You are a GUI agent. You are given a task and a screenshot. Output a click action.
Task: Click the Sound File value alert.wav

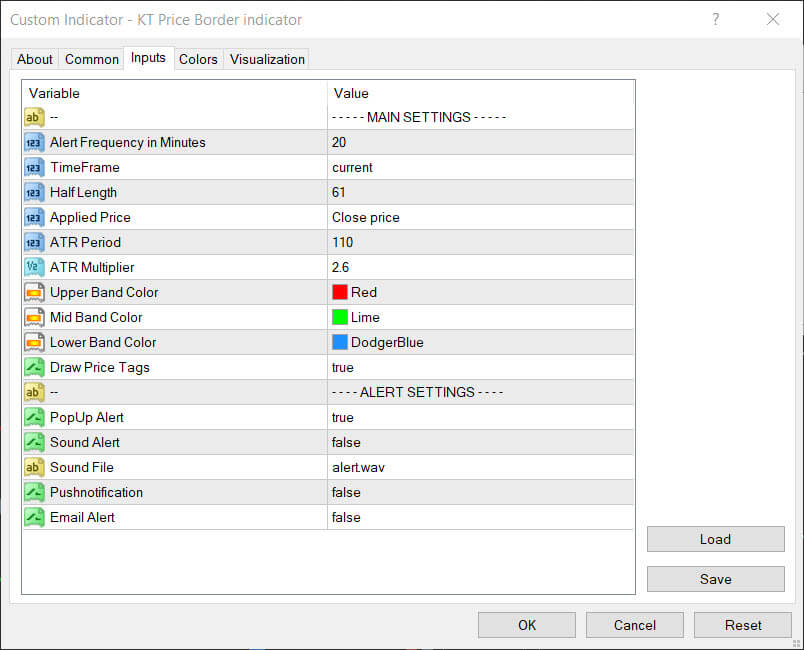pyautogui.click(x=358, y=468)
